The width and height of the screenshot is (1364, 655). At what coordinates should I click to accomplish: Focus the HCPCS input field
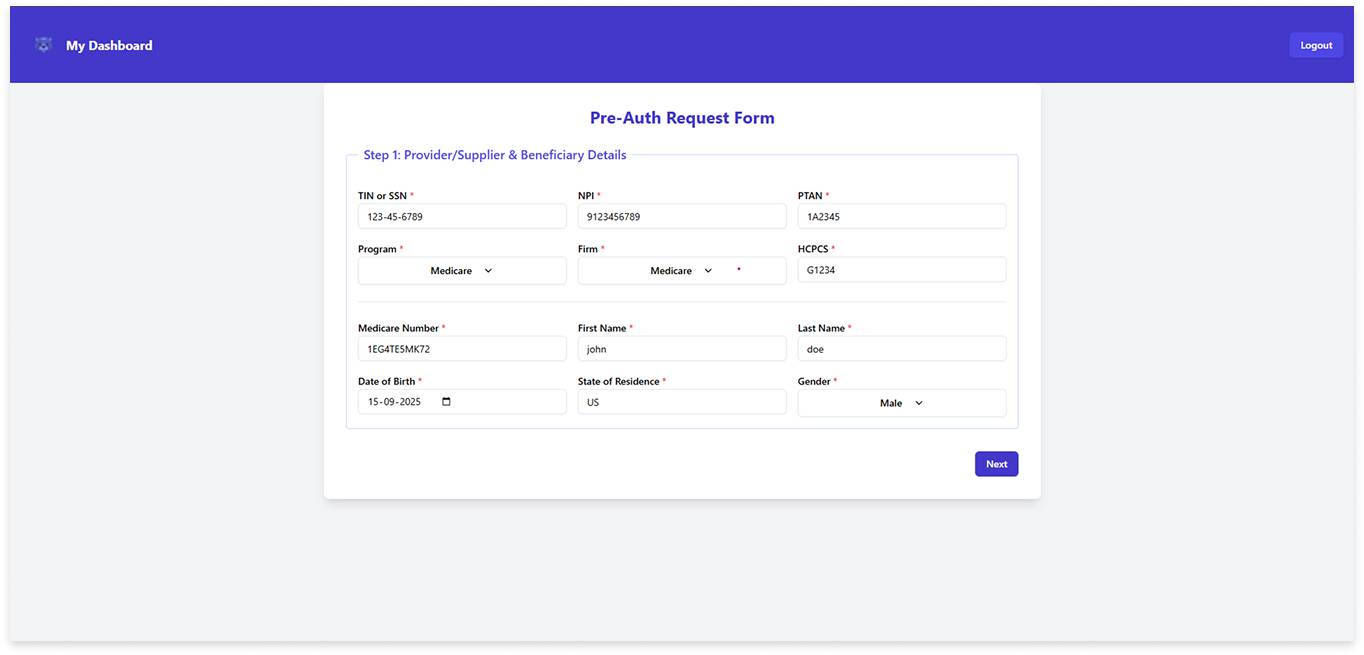(902, 269)
